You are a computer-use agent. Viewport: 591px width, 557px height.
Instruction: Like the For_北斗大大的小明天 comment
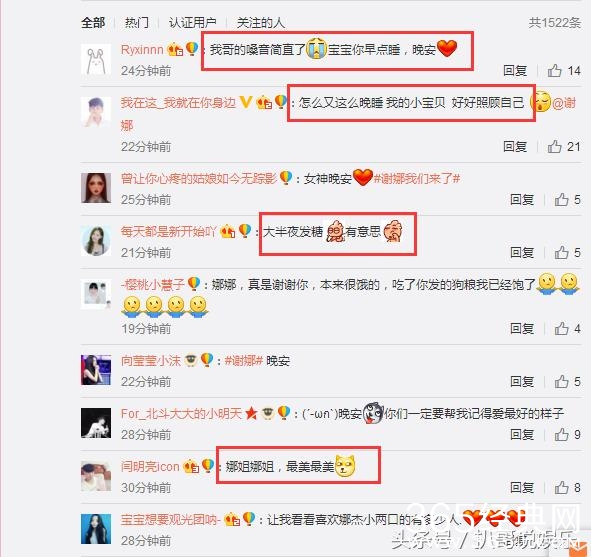coord(561,434)
